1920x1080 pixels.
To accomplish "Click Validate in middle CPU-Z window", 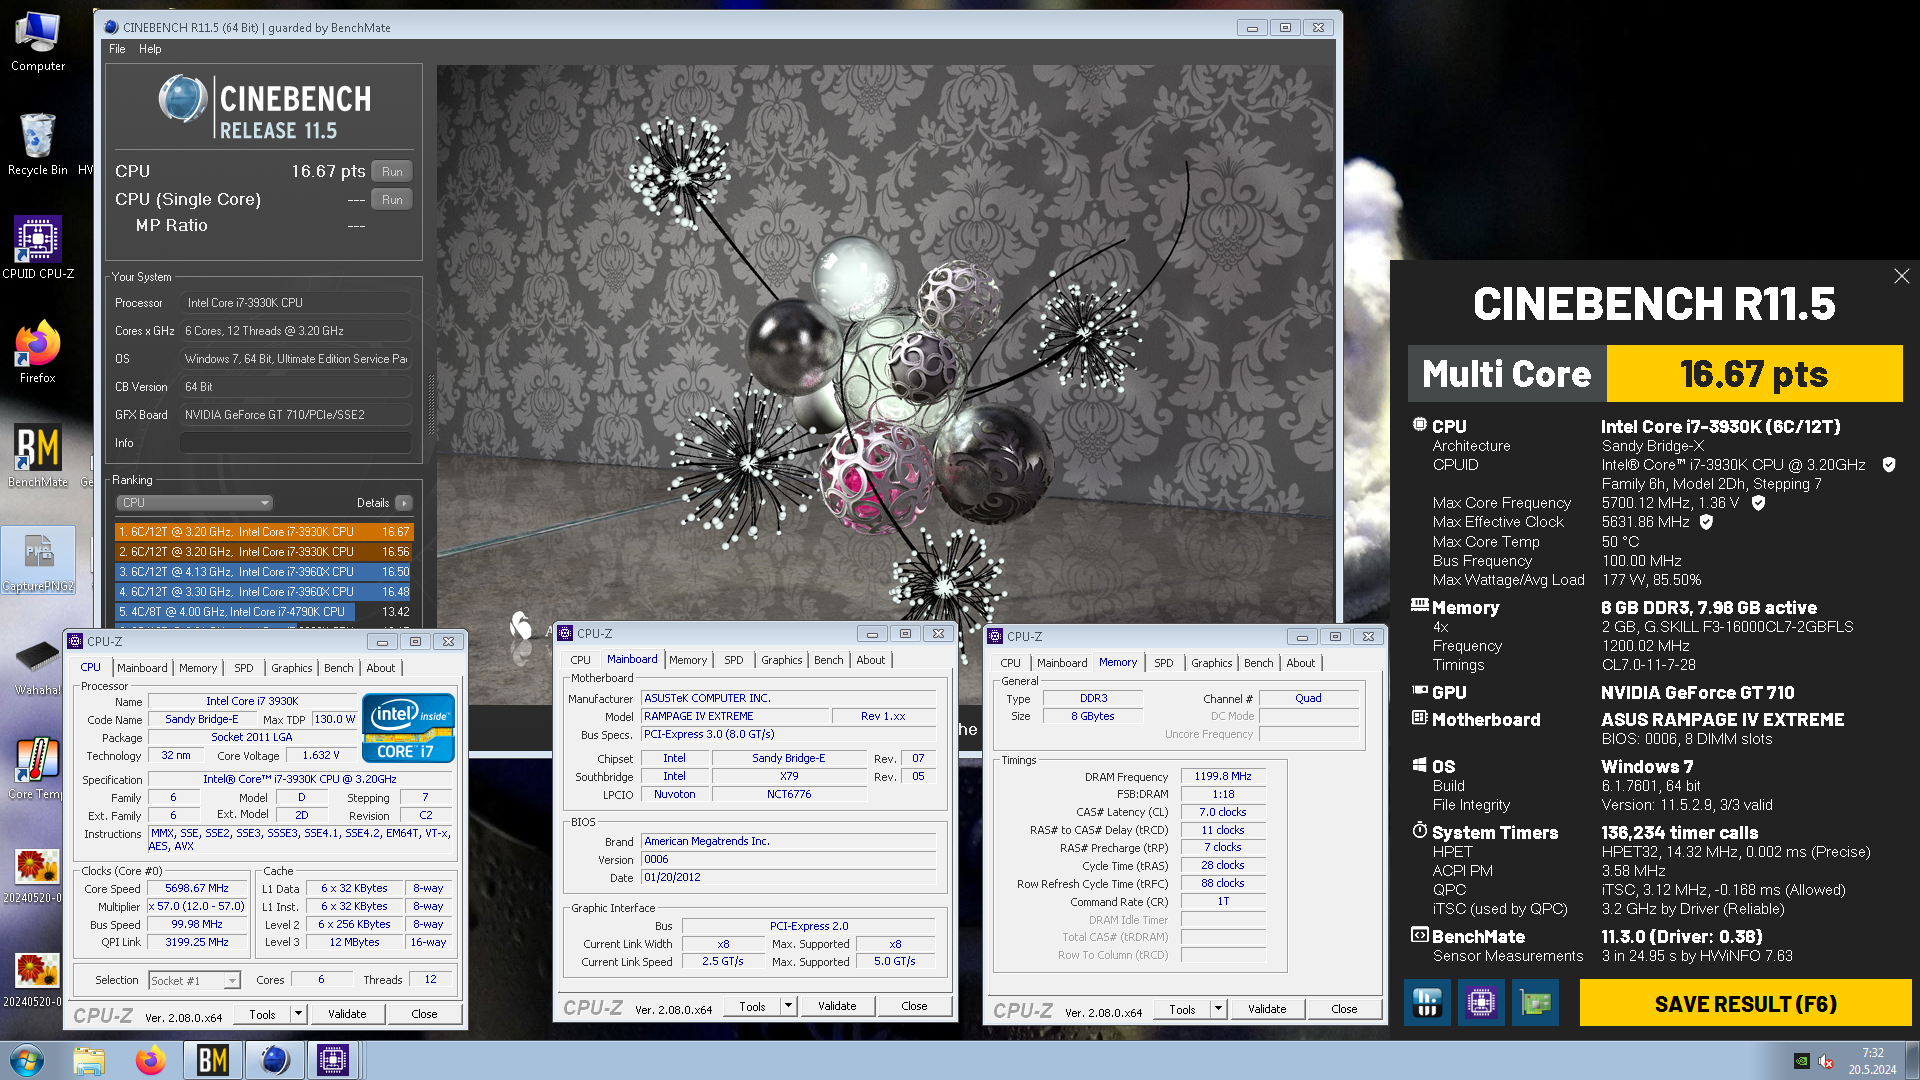I will pyautogui.click(x=837, y=1006).
